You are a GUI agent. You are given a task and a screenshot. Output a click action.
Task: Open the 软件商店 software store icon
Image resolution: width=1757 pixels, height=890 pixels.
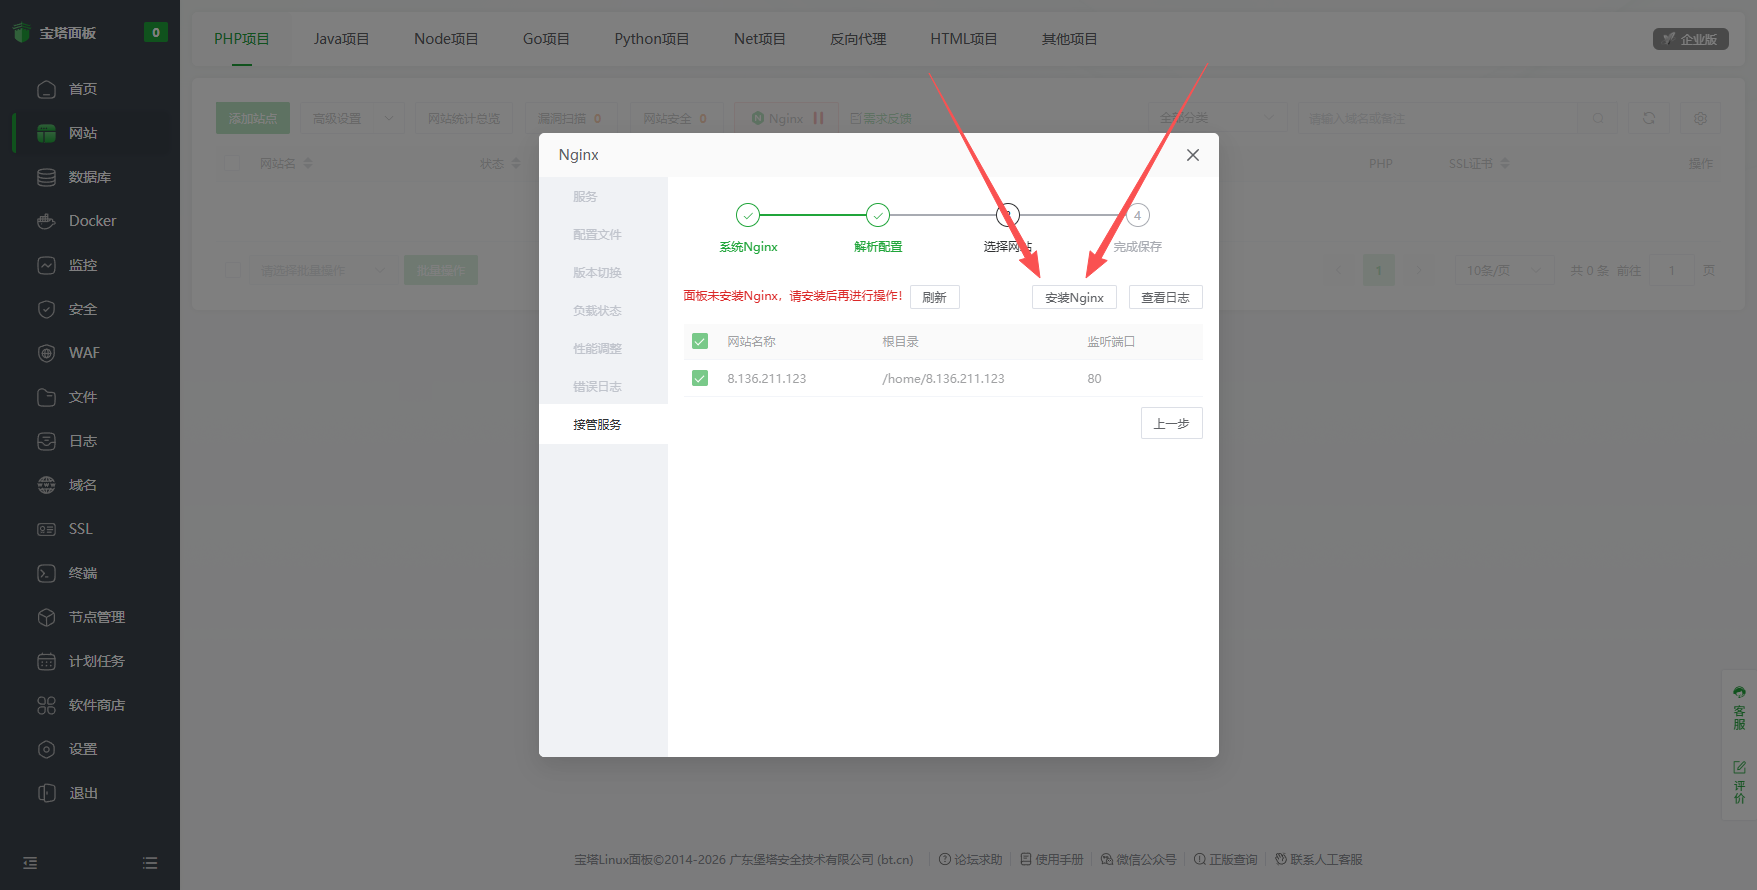coord(46,705)
